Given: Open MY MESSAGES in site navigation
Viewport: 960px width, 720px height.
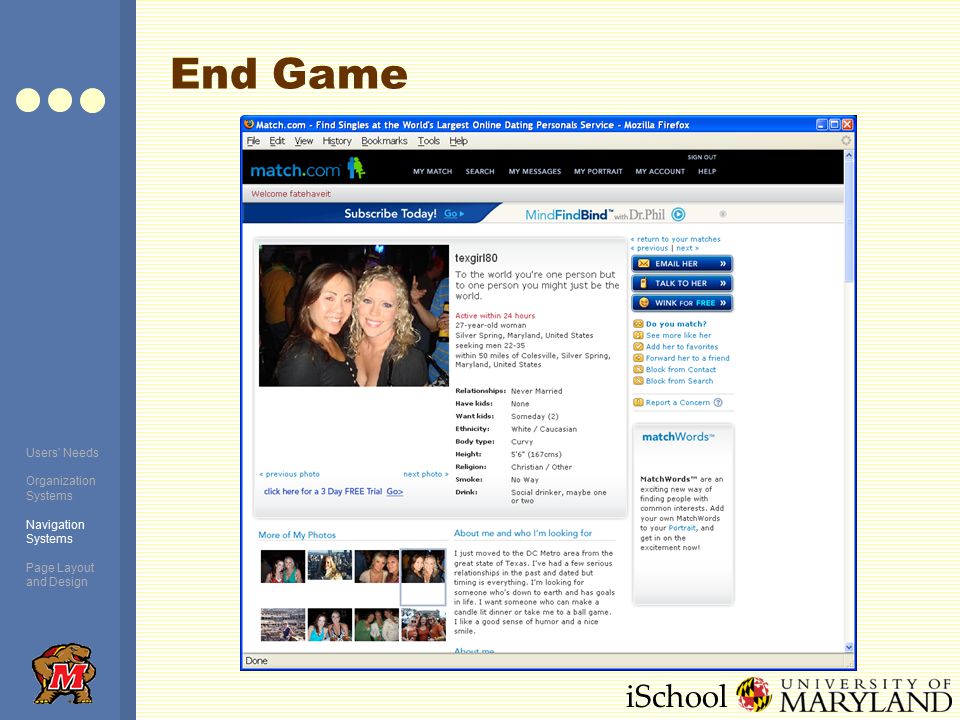Looking at the screenshot, I should [534, 171].
